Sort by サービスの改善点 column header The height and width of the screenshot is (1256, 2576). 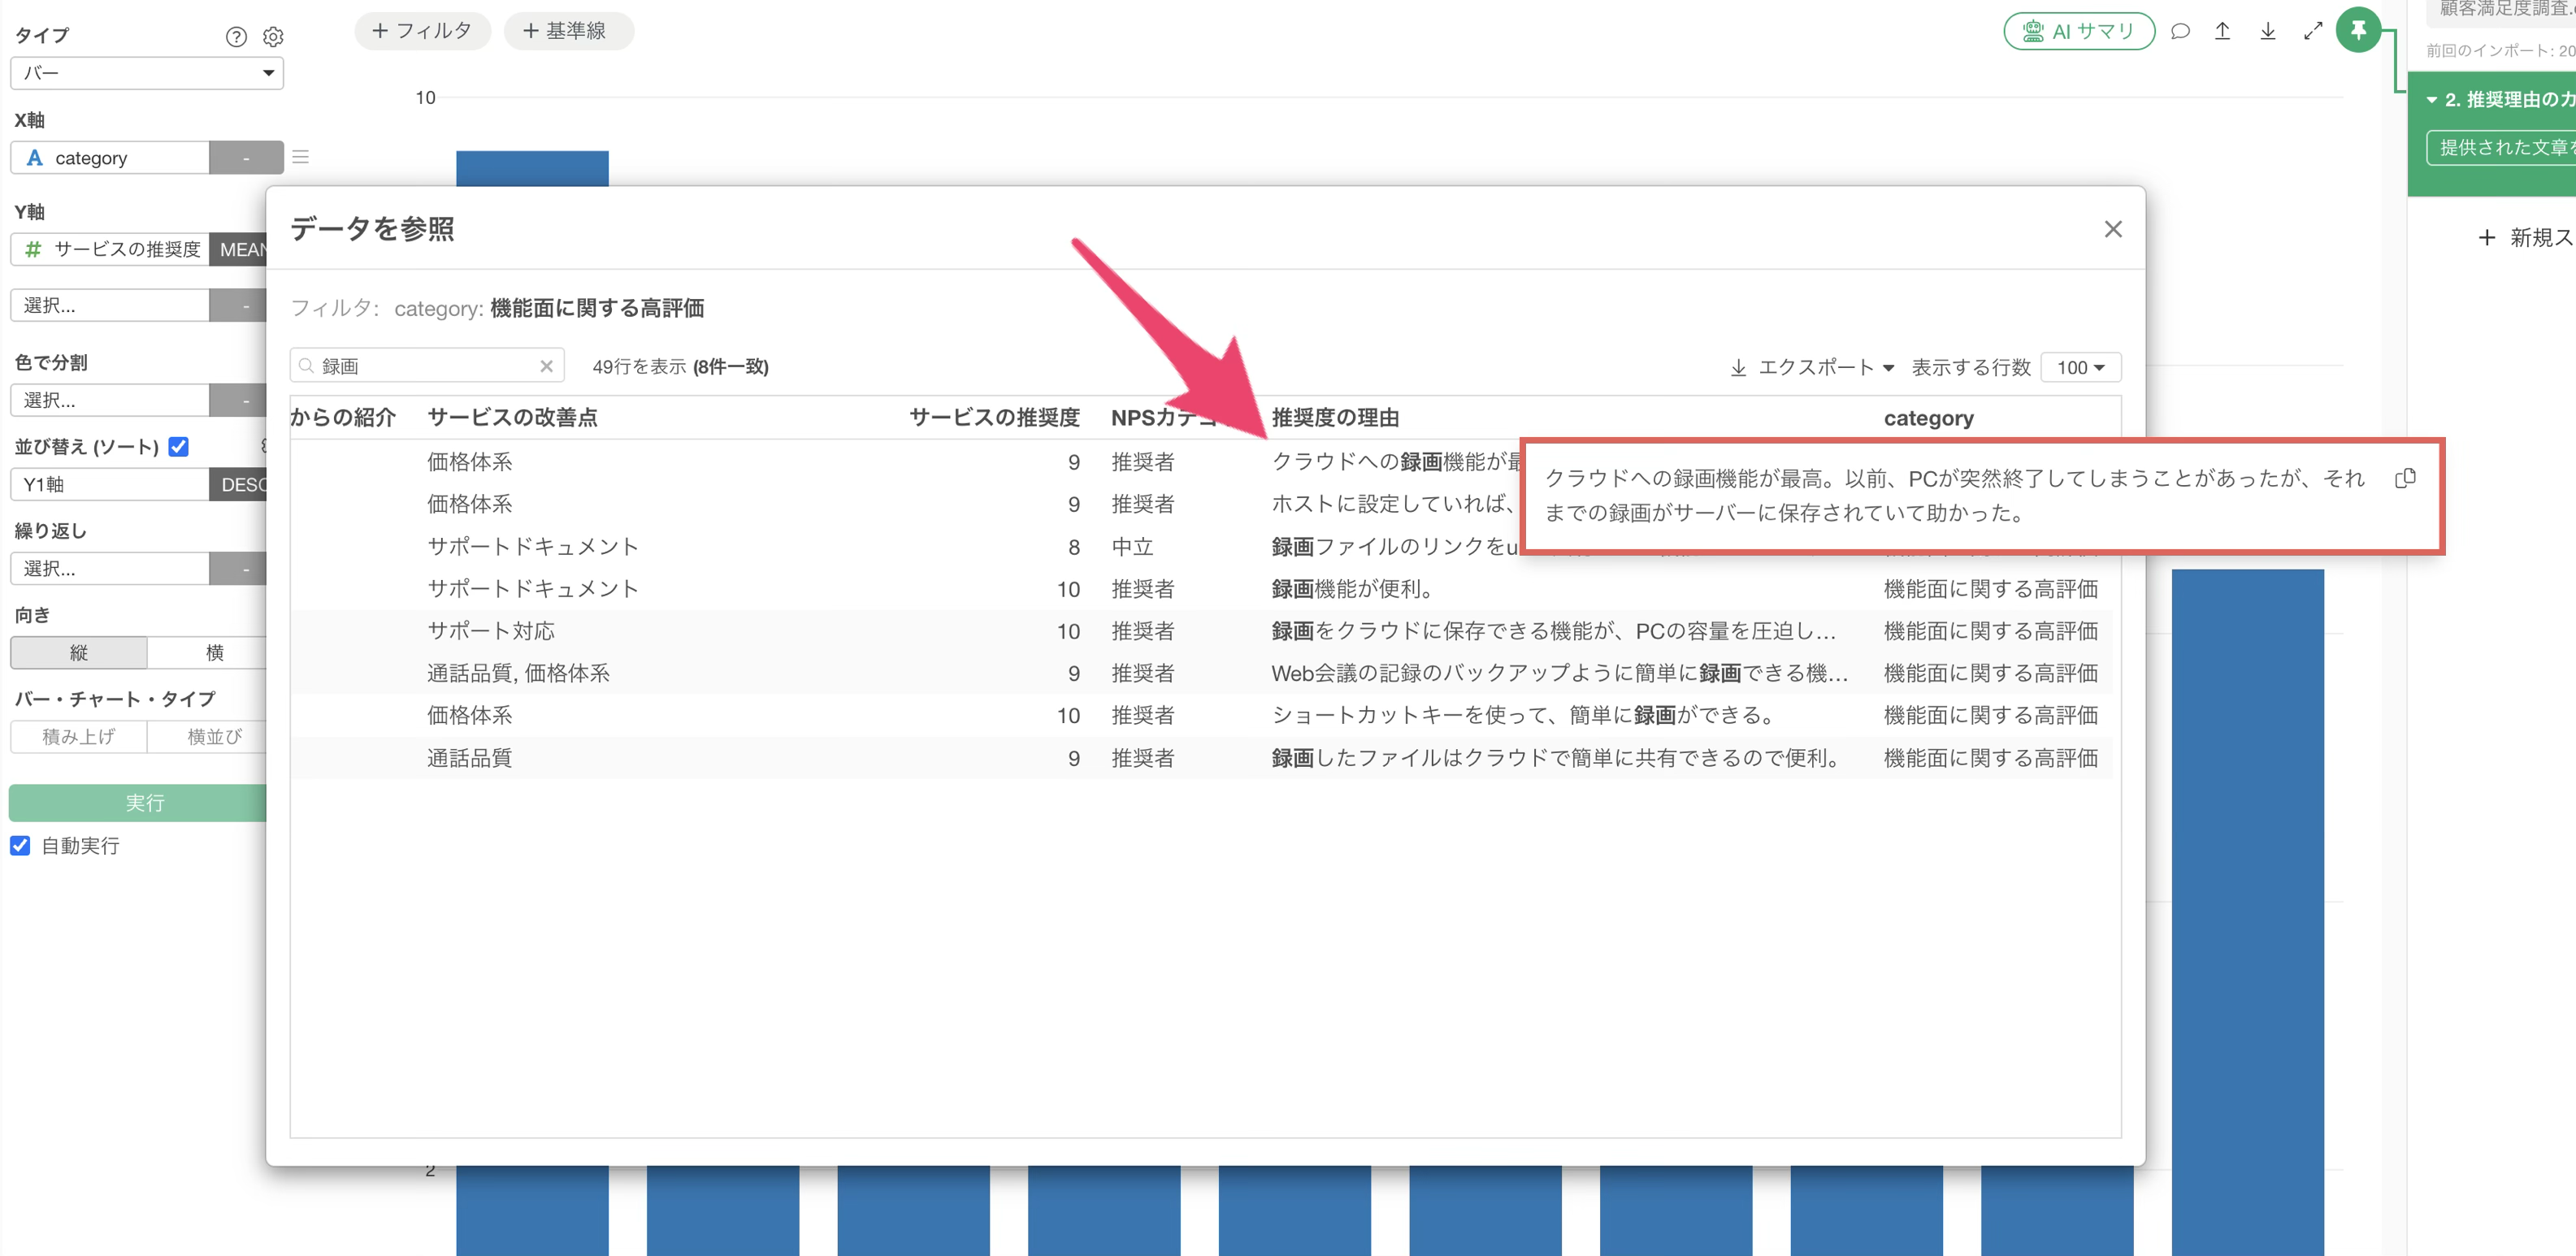(x=512, y=417)
